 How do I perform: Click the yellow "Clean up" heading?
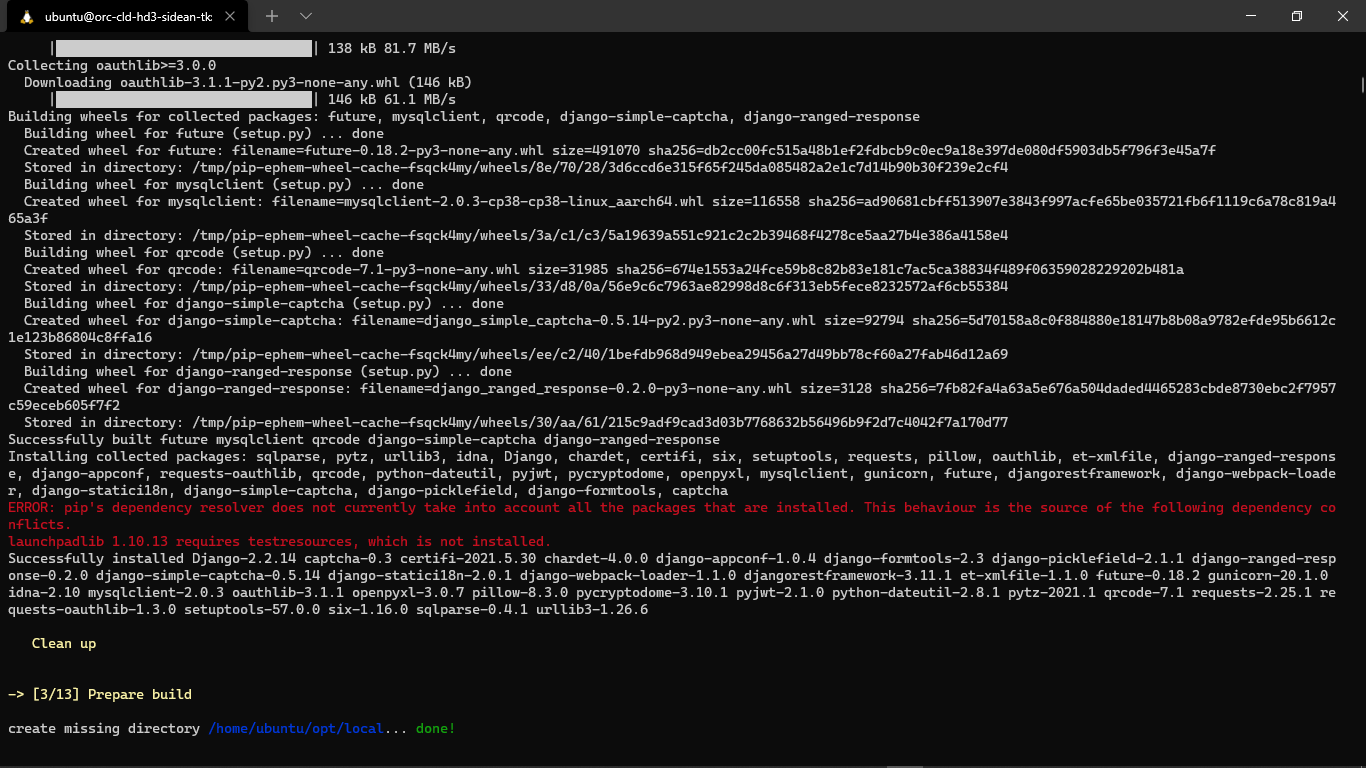[64, 644]
